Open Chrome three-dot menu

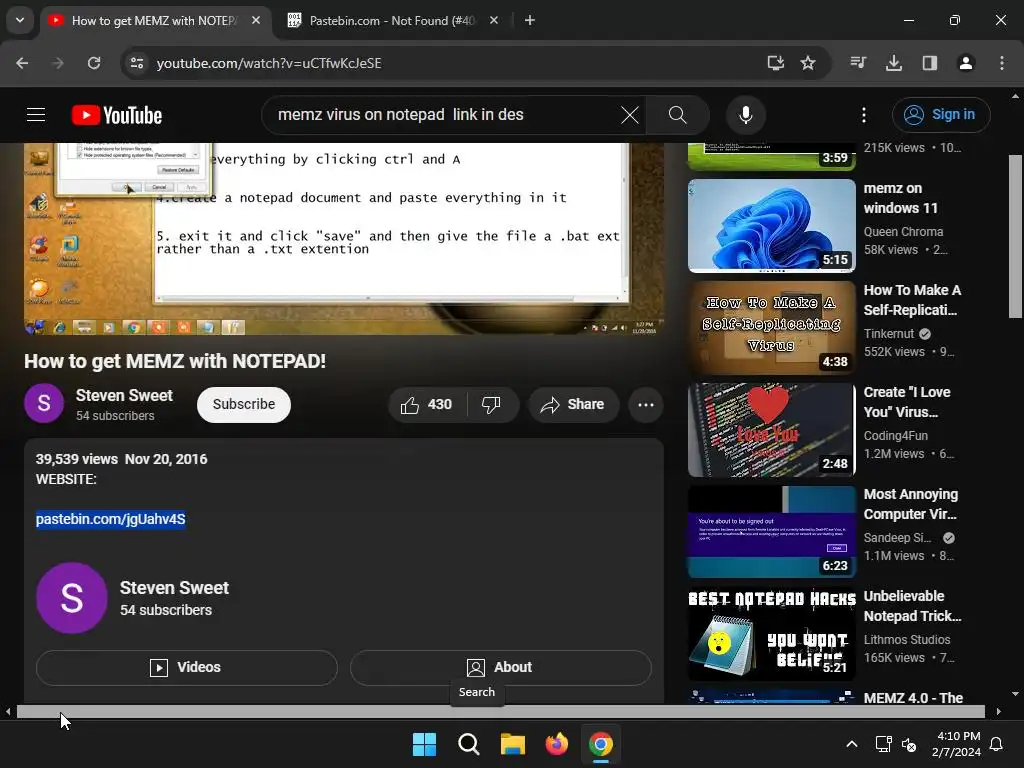(x=1001, y=63)
